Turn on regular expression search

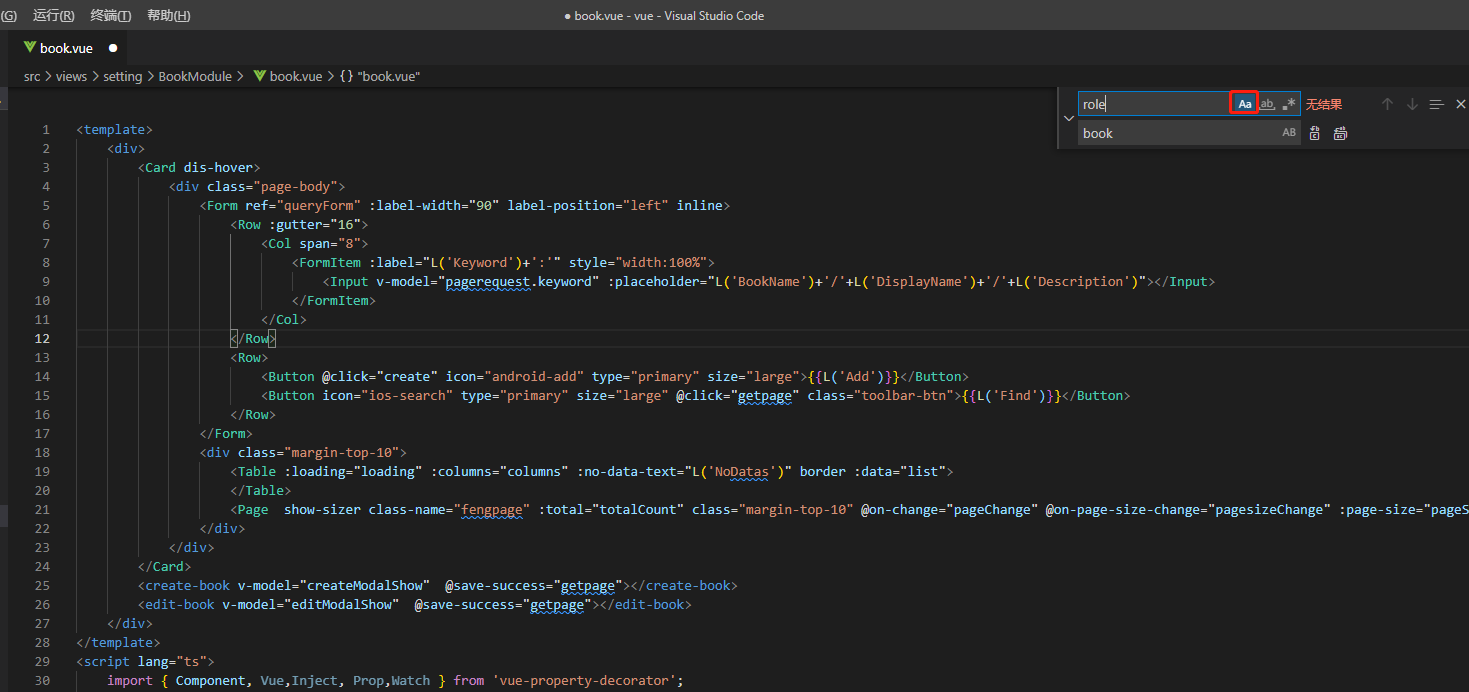coord(1289,104)
